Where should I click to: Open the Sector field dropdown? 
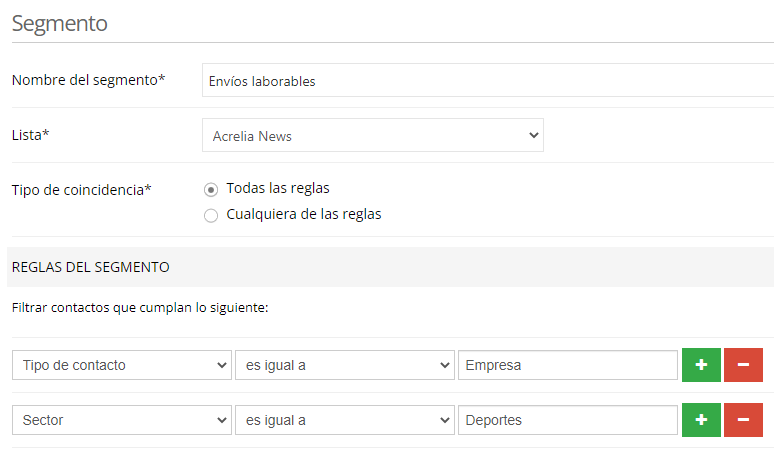point(122,420)
